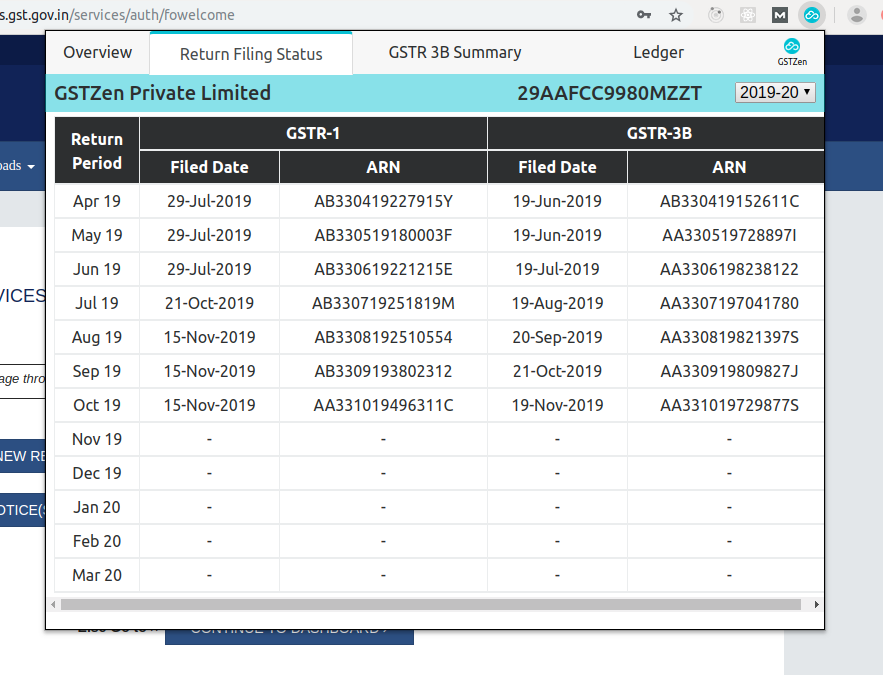Click the 19-Jul-2019 filed date

click(x=557, y=269)
